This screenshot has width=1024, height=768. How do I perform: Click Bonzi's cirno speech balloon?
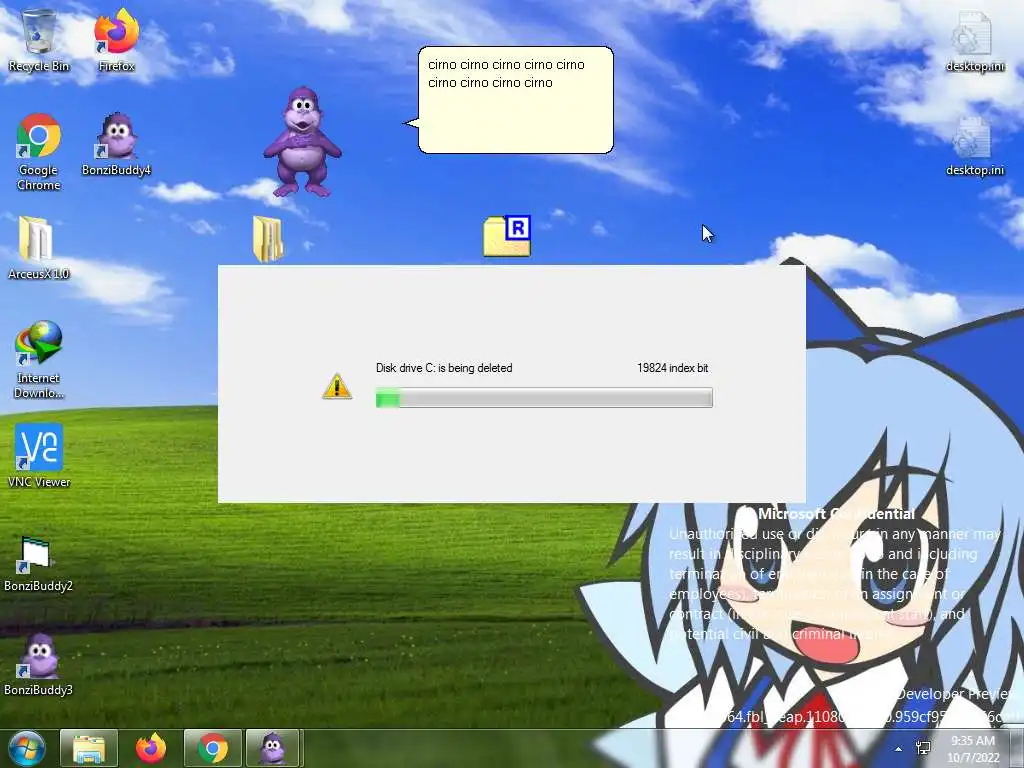(x=515, y=100)
